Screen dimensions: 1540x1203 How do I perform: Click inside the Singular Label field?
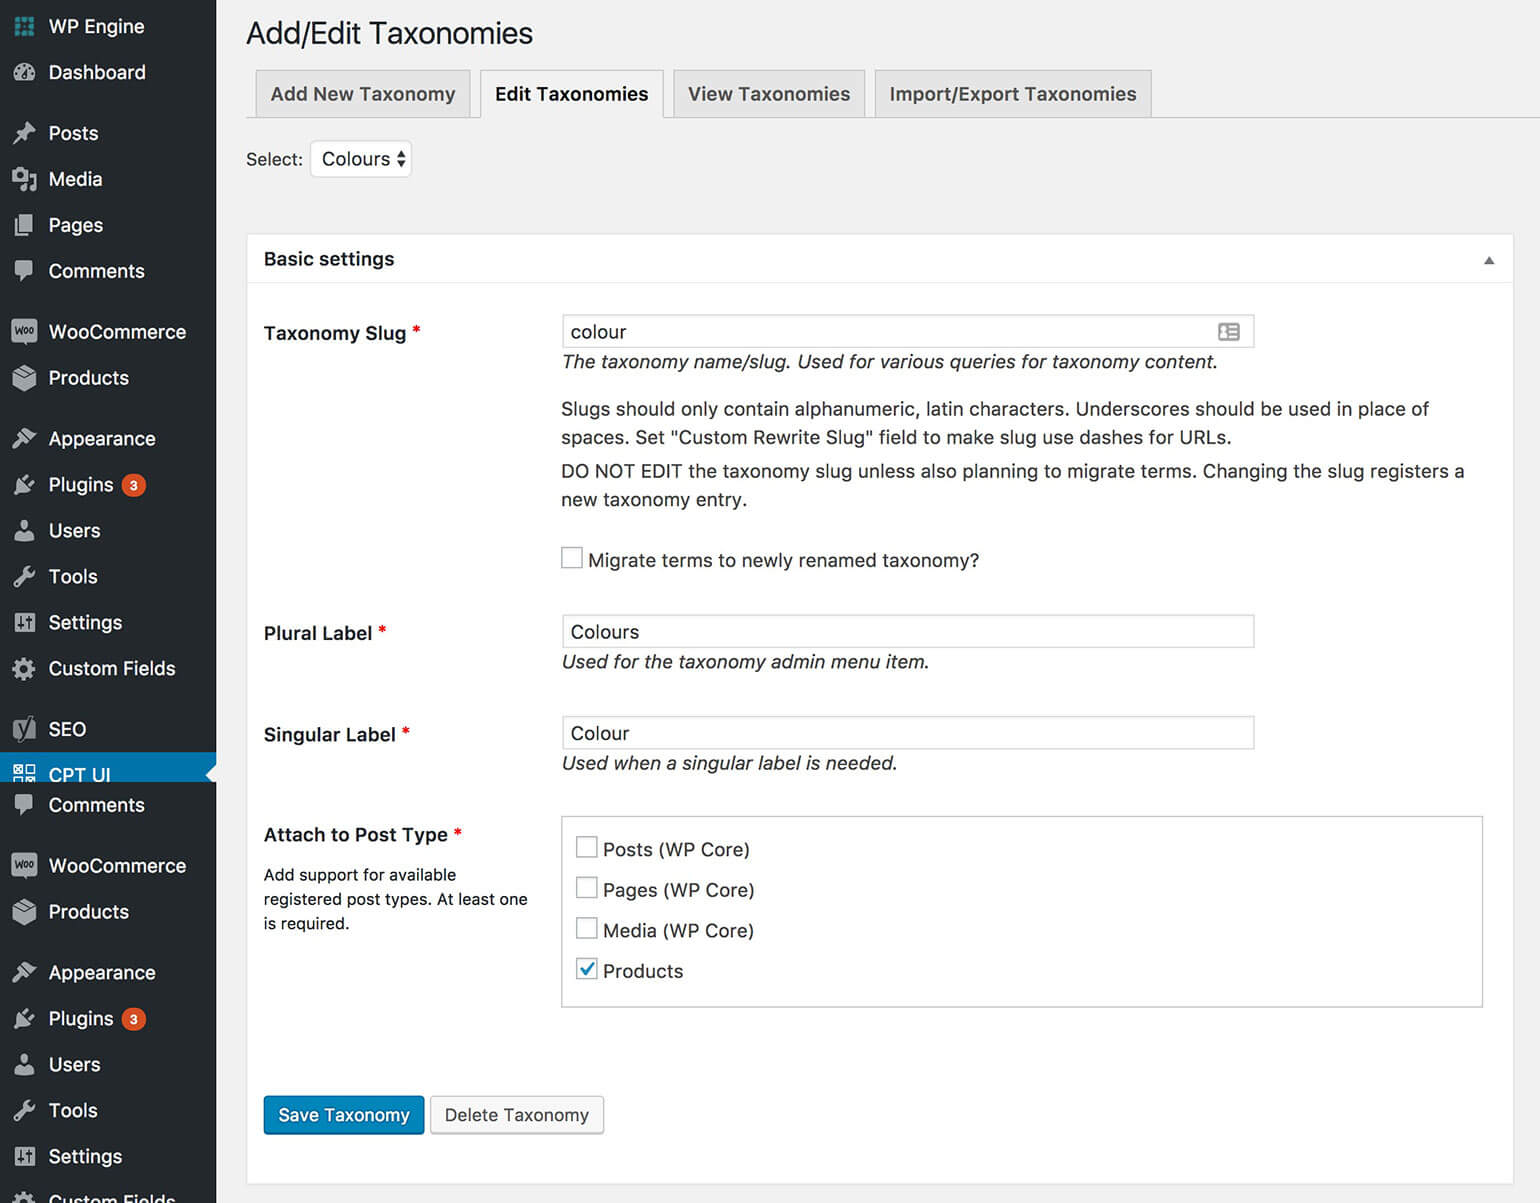coord(905,732)
